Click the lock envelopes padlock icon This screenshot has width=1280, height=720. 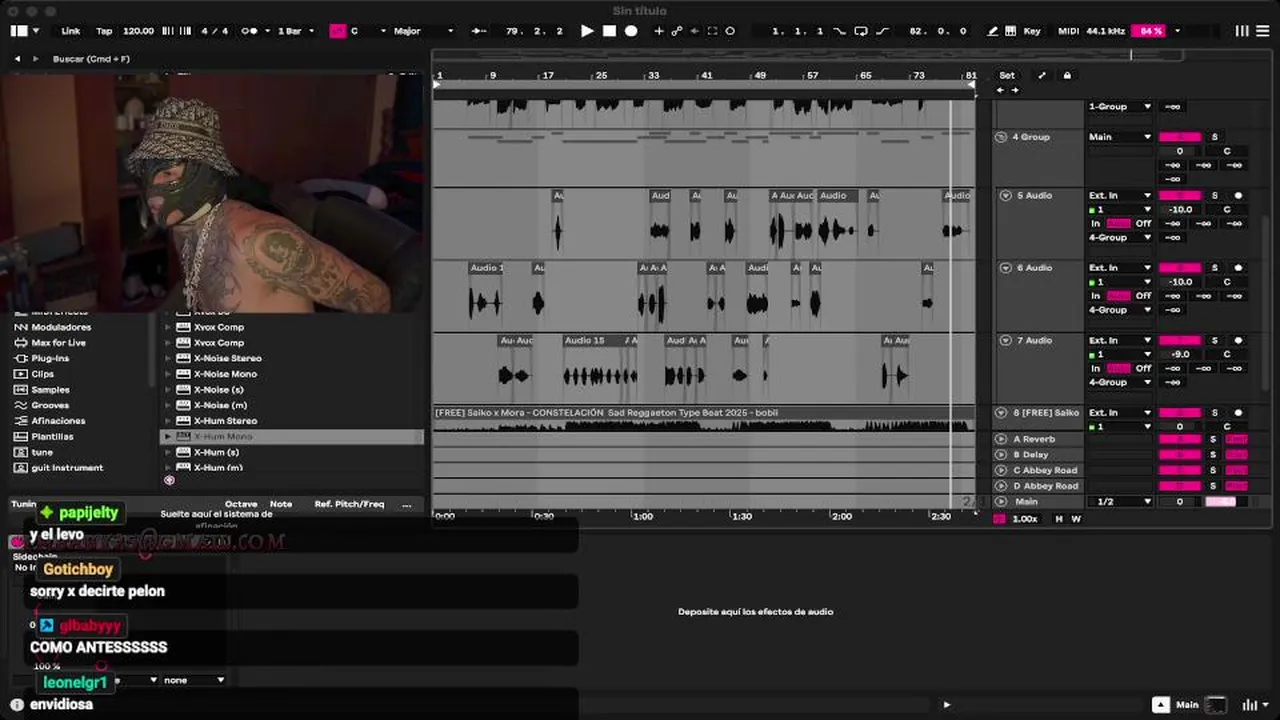[1067, 75]
